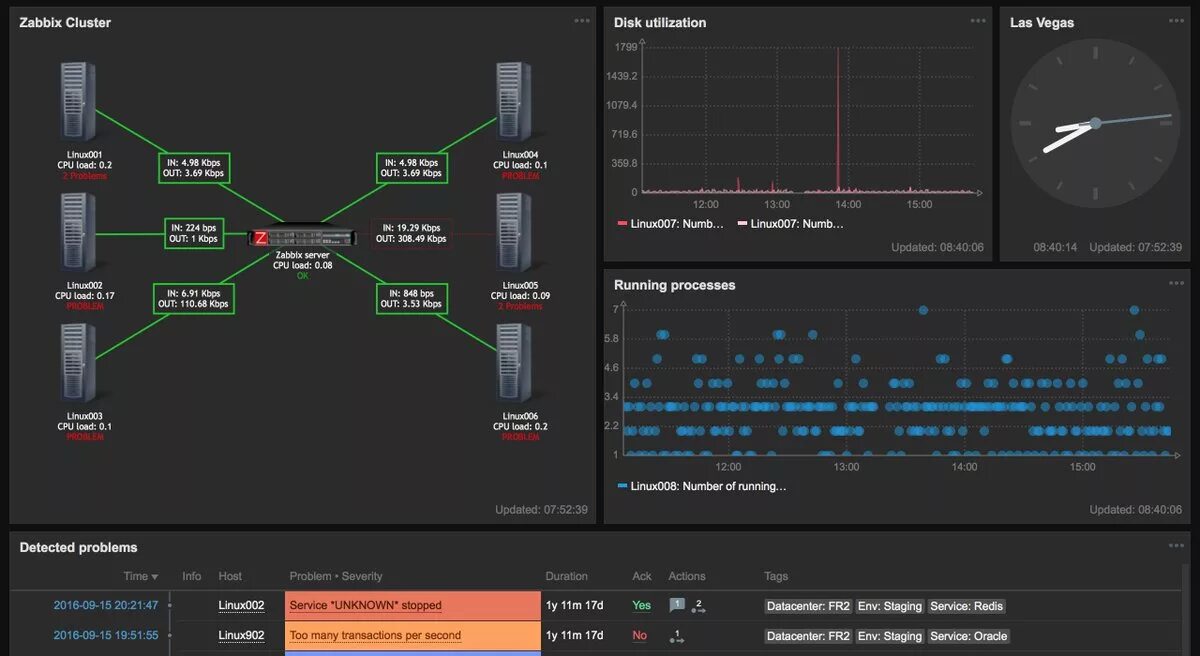Click the 'Running processes' widget title
Screen dimensions: 1200x656
click(x=675, y=285)
